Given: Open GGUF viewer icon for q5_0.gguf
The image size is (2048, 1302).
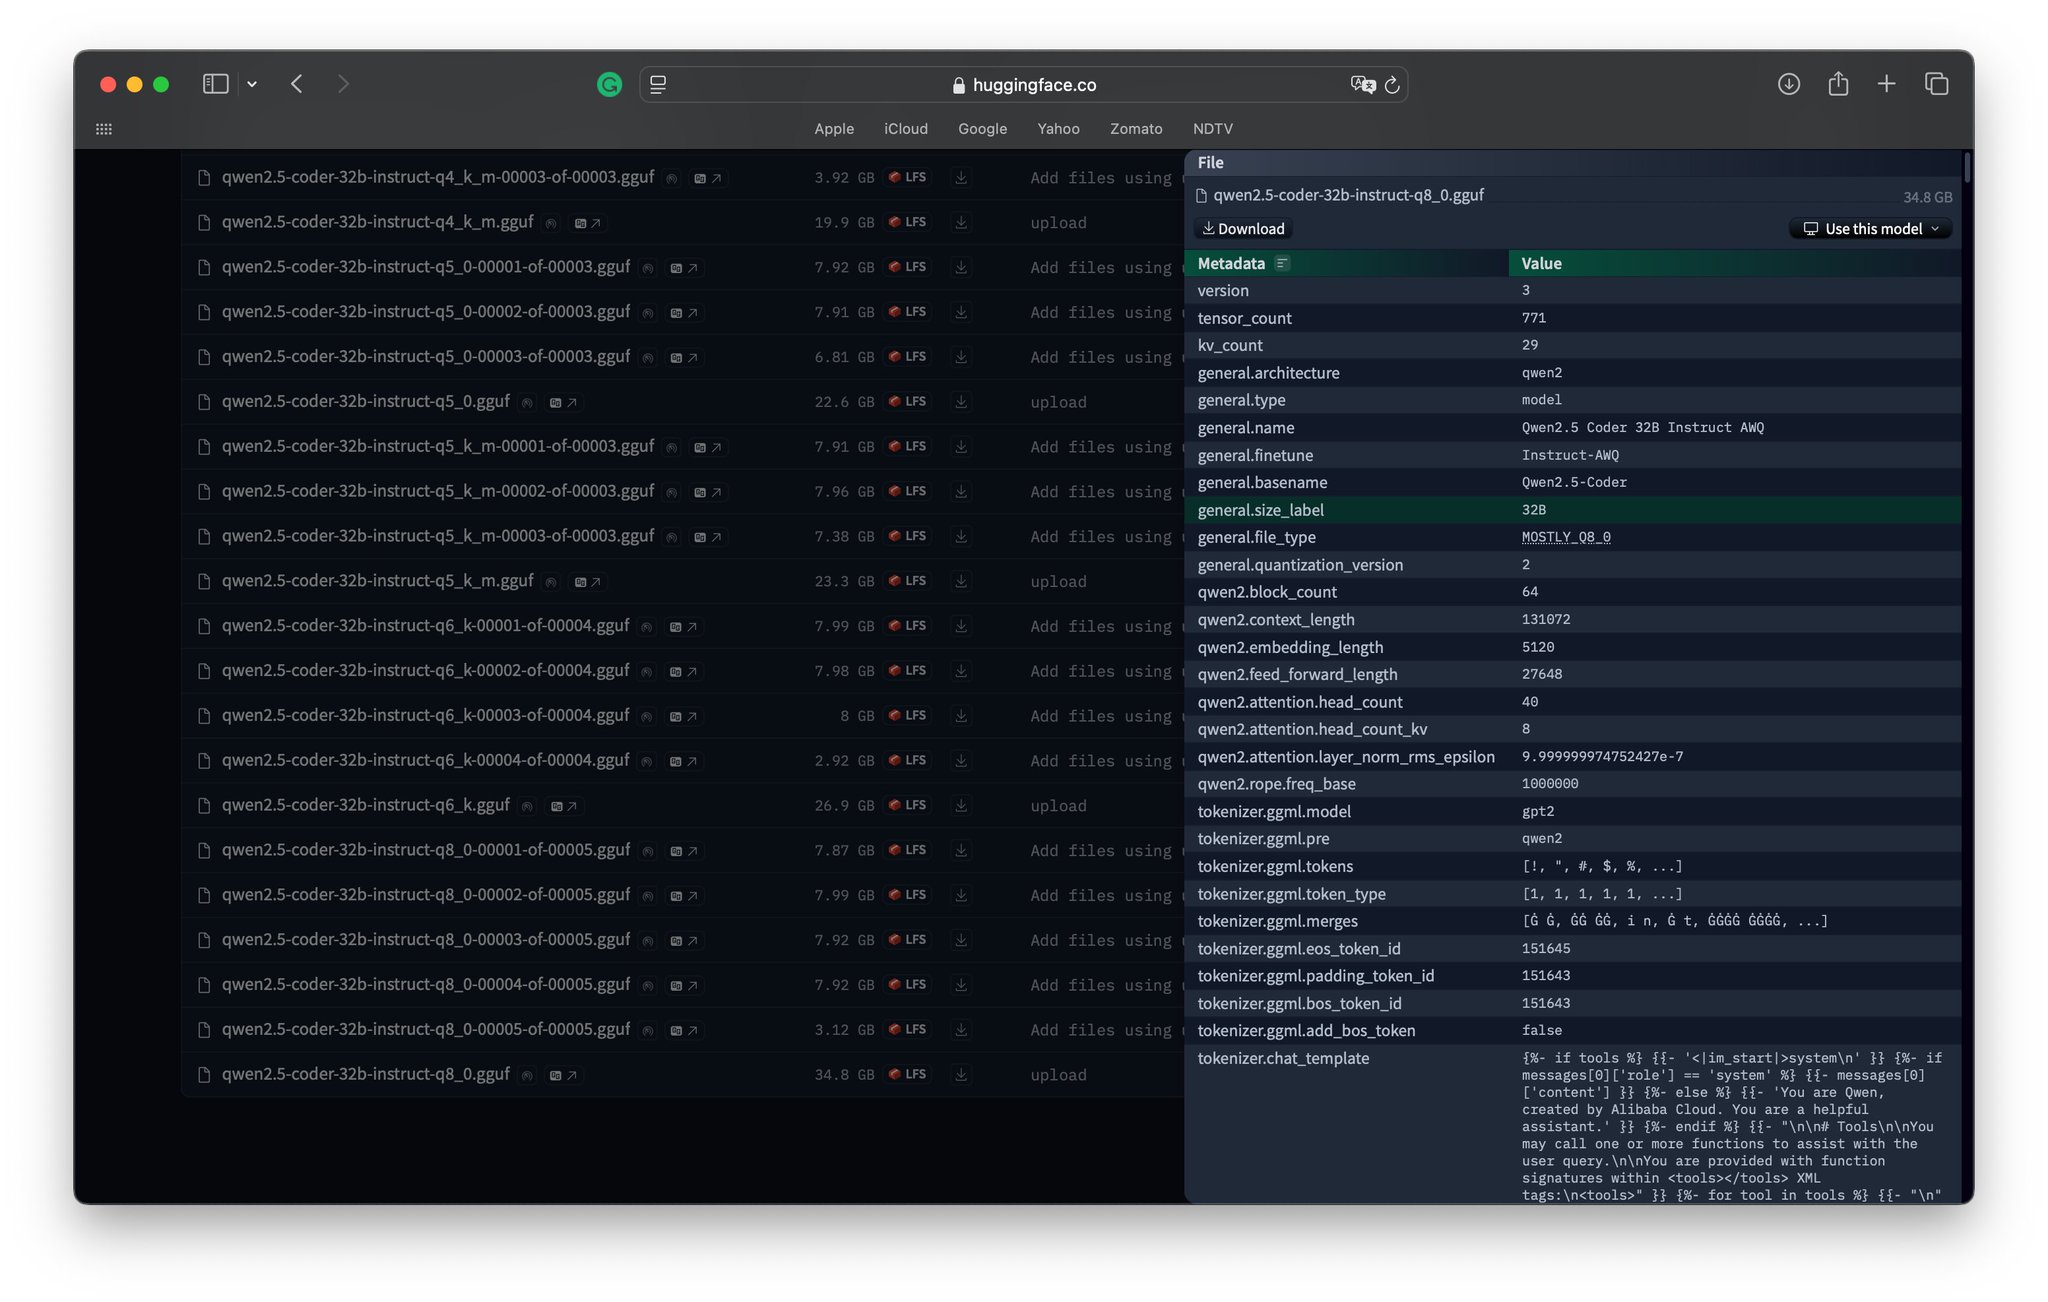Looking at the screenshot, I should pos(563,402).
